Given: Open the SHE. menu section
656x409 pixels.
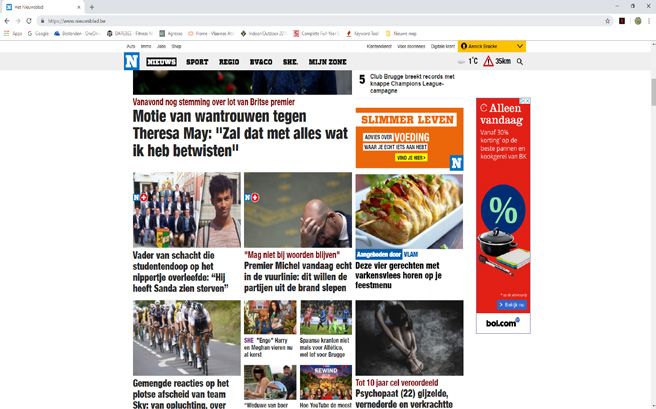Looking at the screenshot, I should tap(290, 62).
